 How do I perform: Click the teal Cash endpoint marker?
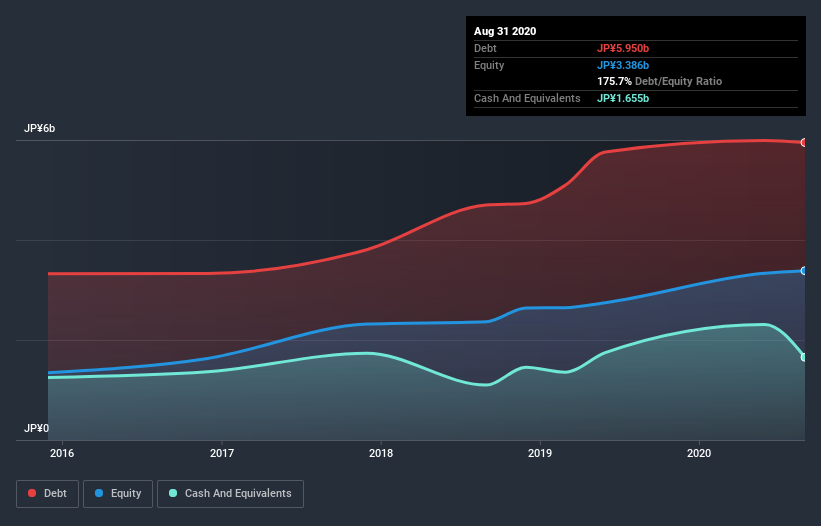click(x=804, y=357)
